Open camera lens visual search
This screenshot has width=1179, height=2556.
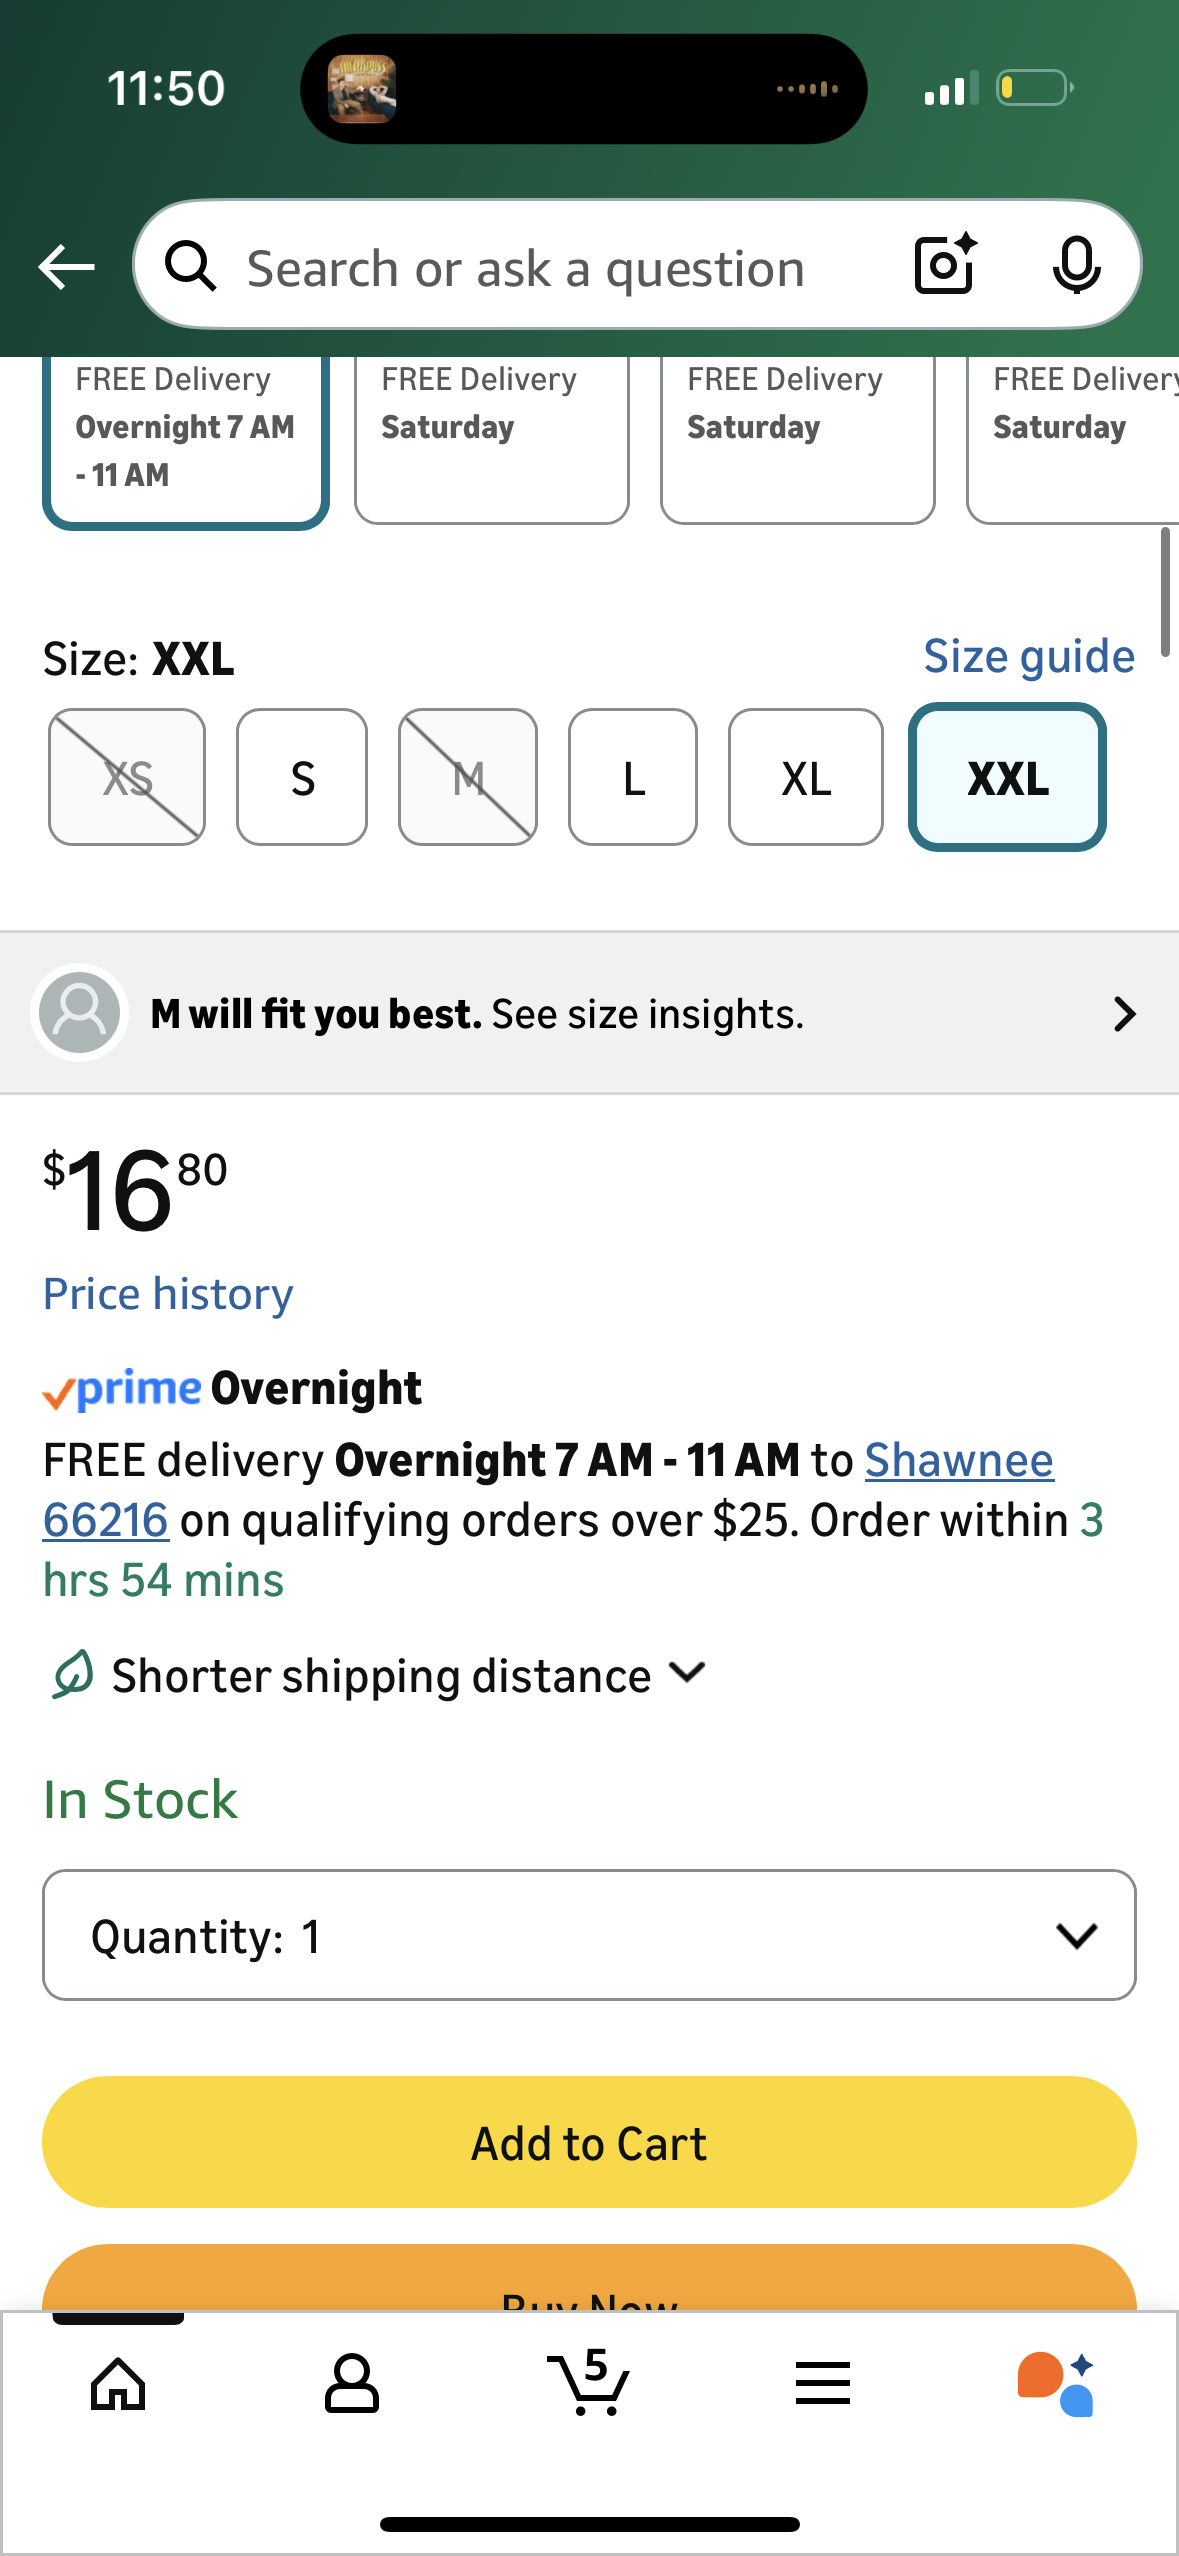945,265
